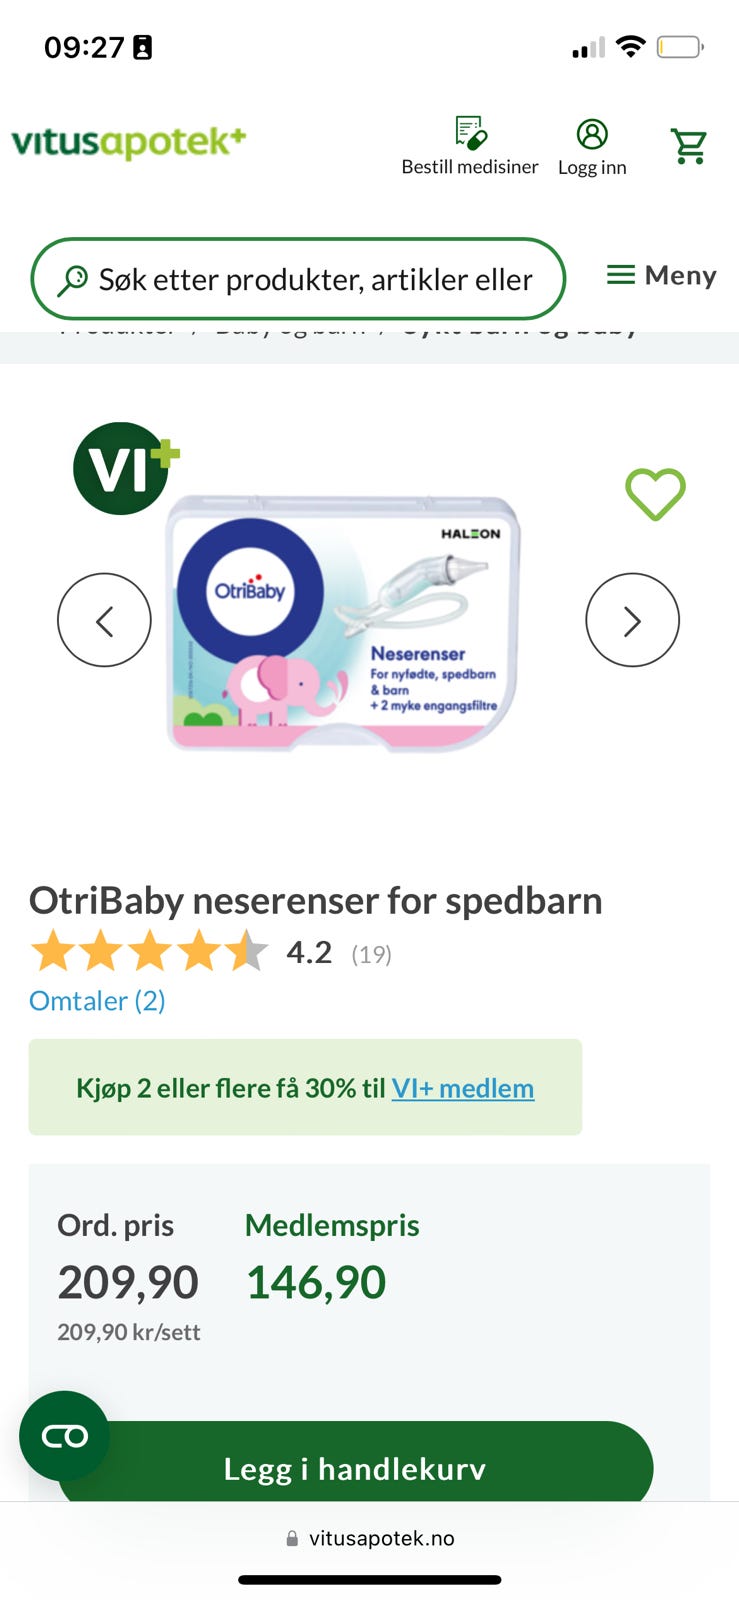This screenshot has width=739, height=1600.
Task: Add product with Legg i handlekurv
Action: [355, 1466]
